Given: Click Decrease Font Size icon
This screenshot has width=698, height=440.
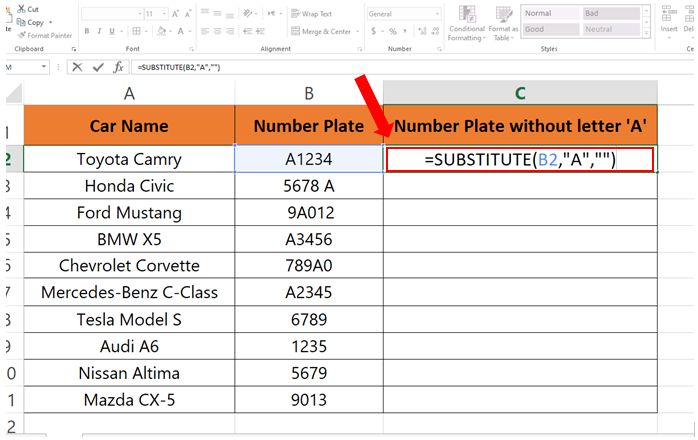Looking at the screenshot, I should (188, 14).
